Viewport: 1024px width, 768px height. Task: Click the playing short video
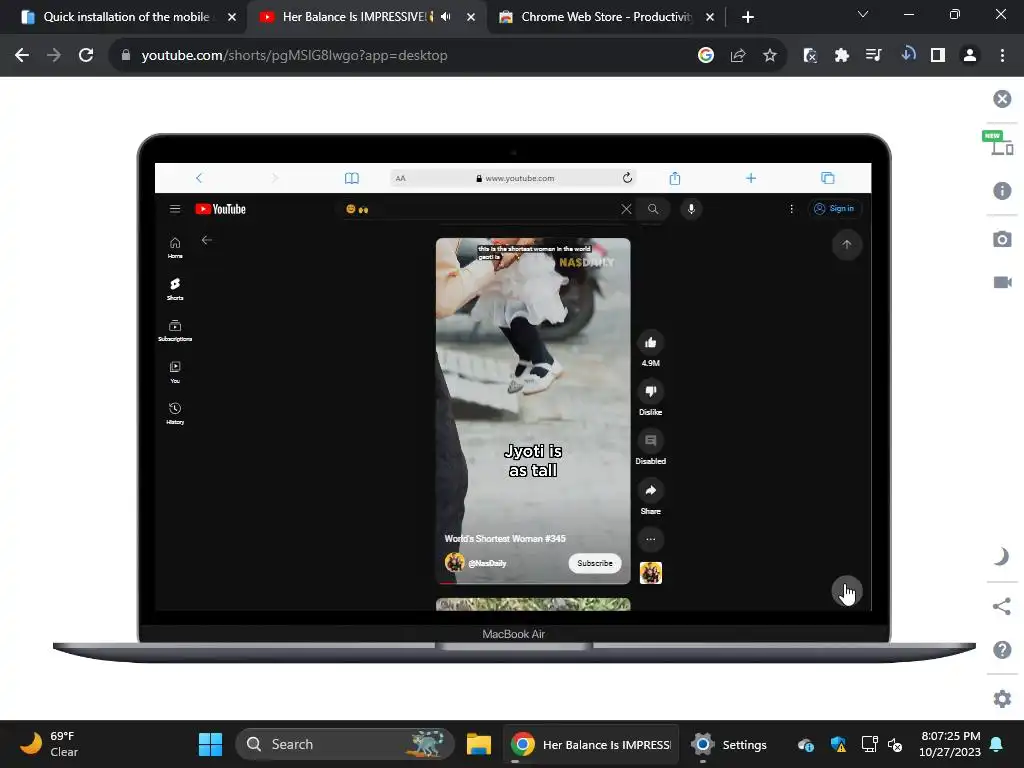(x=533, y=410)
